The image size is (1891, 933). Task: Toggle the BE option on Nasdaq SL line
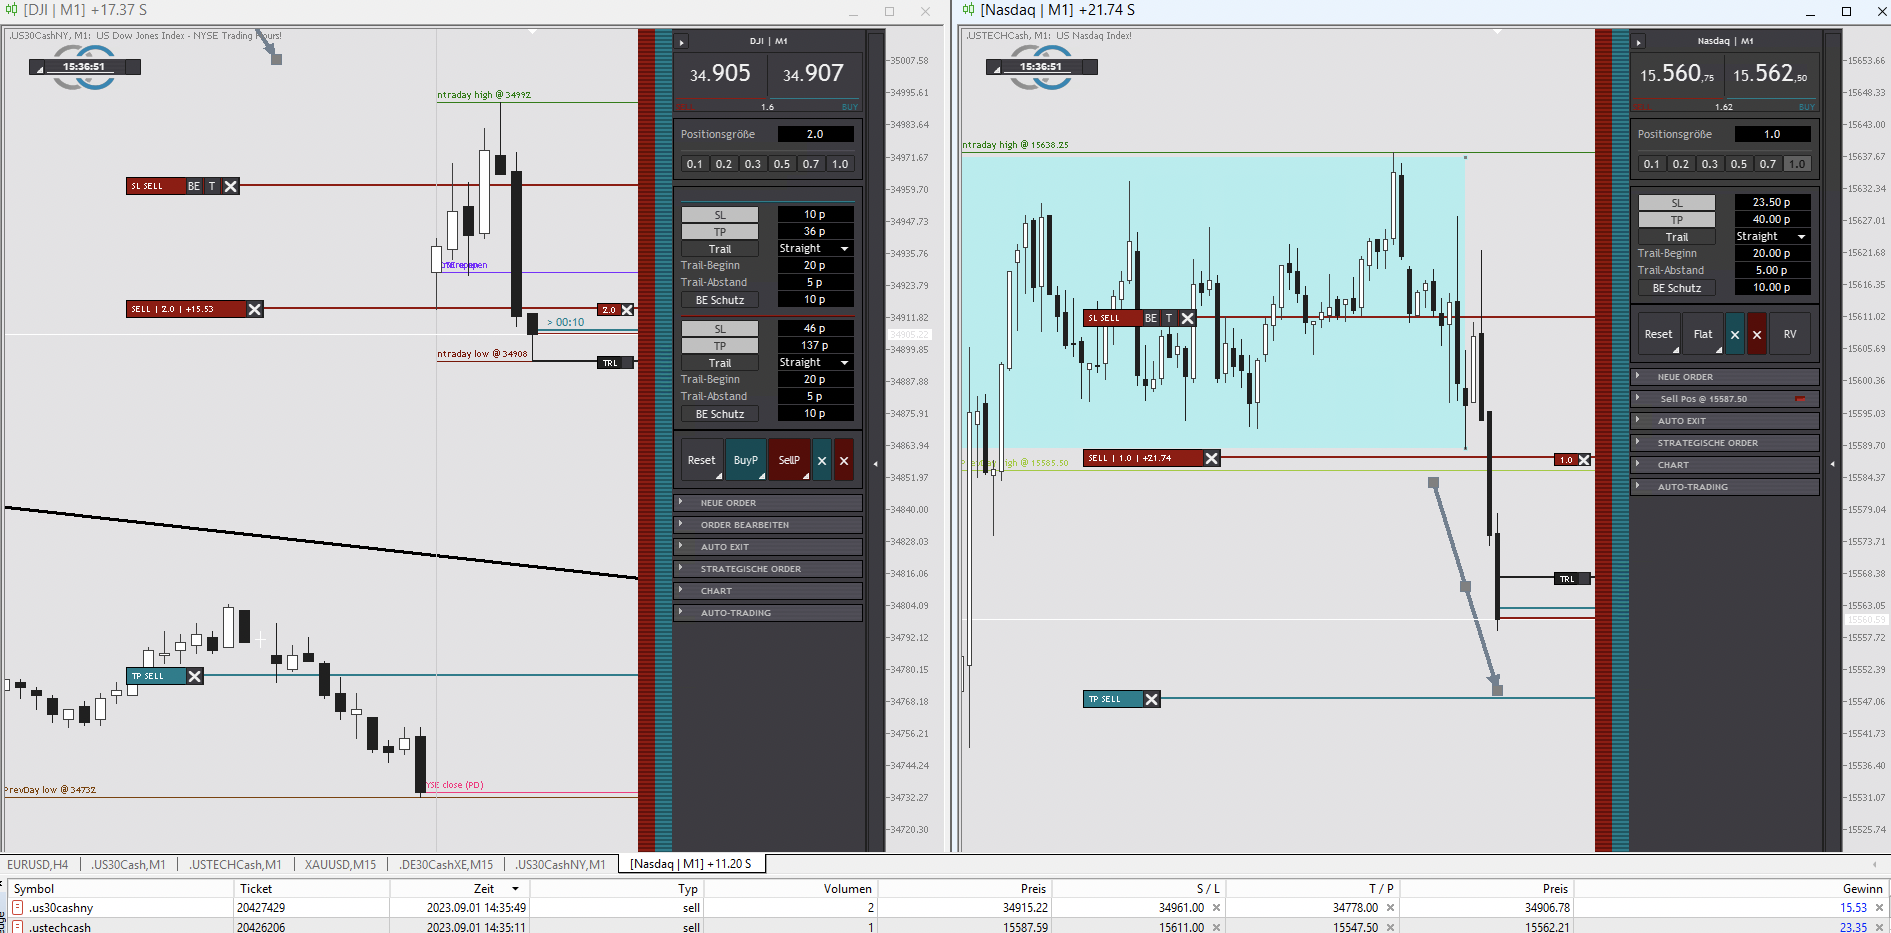click(1151, 318)
